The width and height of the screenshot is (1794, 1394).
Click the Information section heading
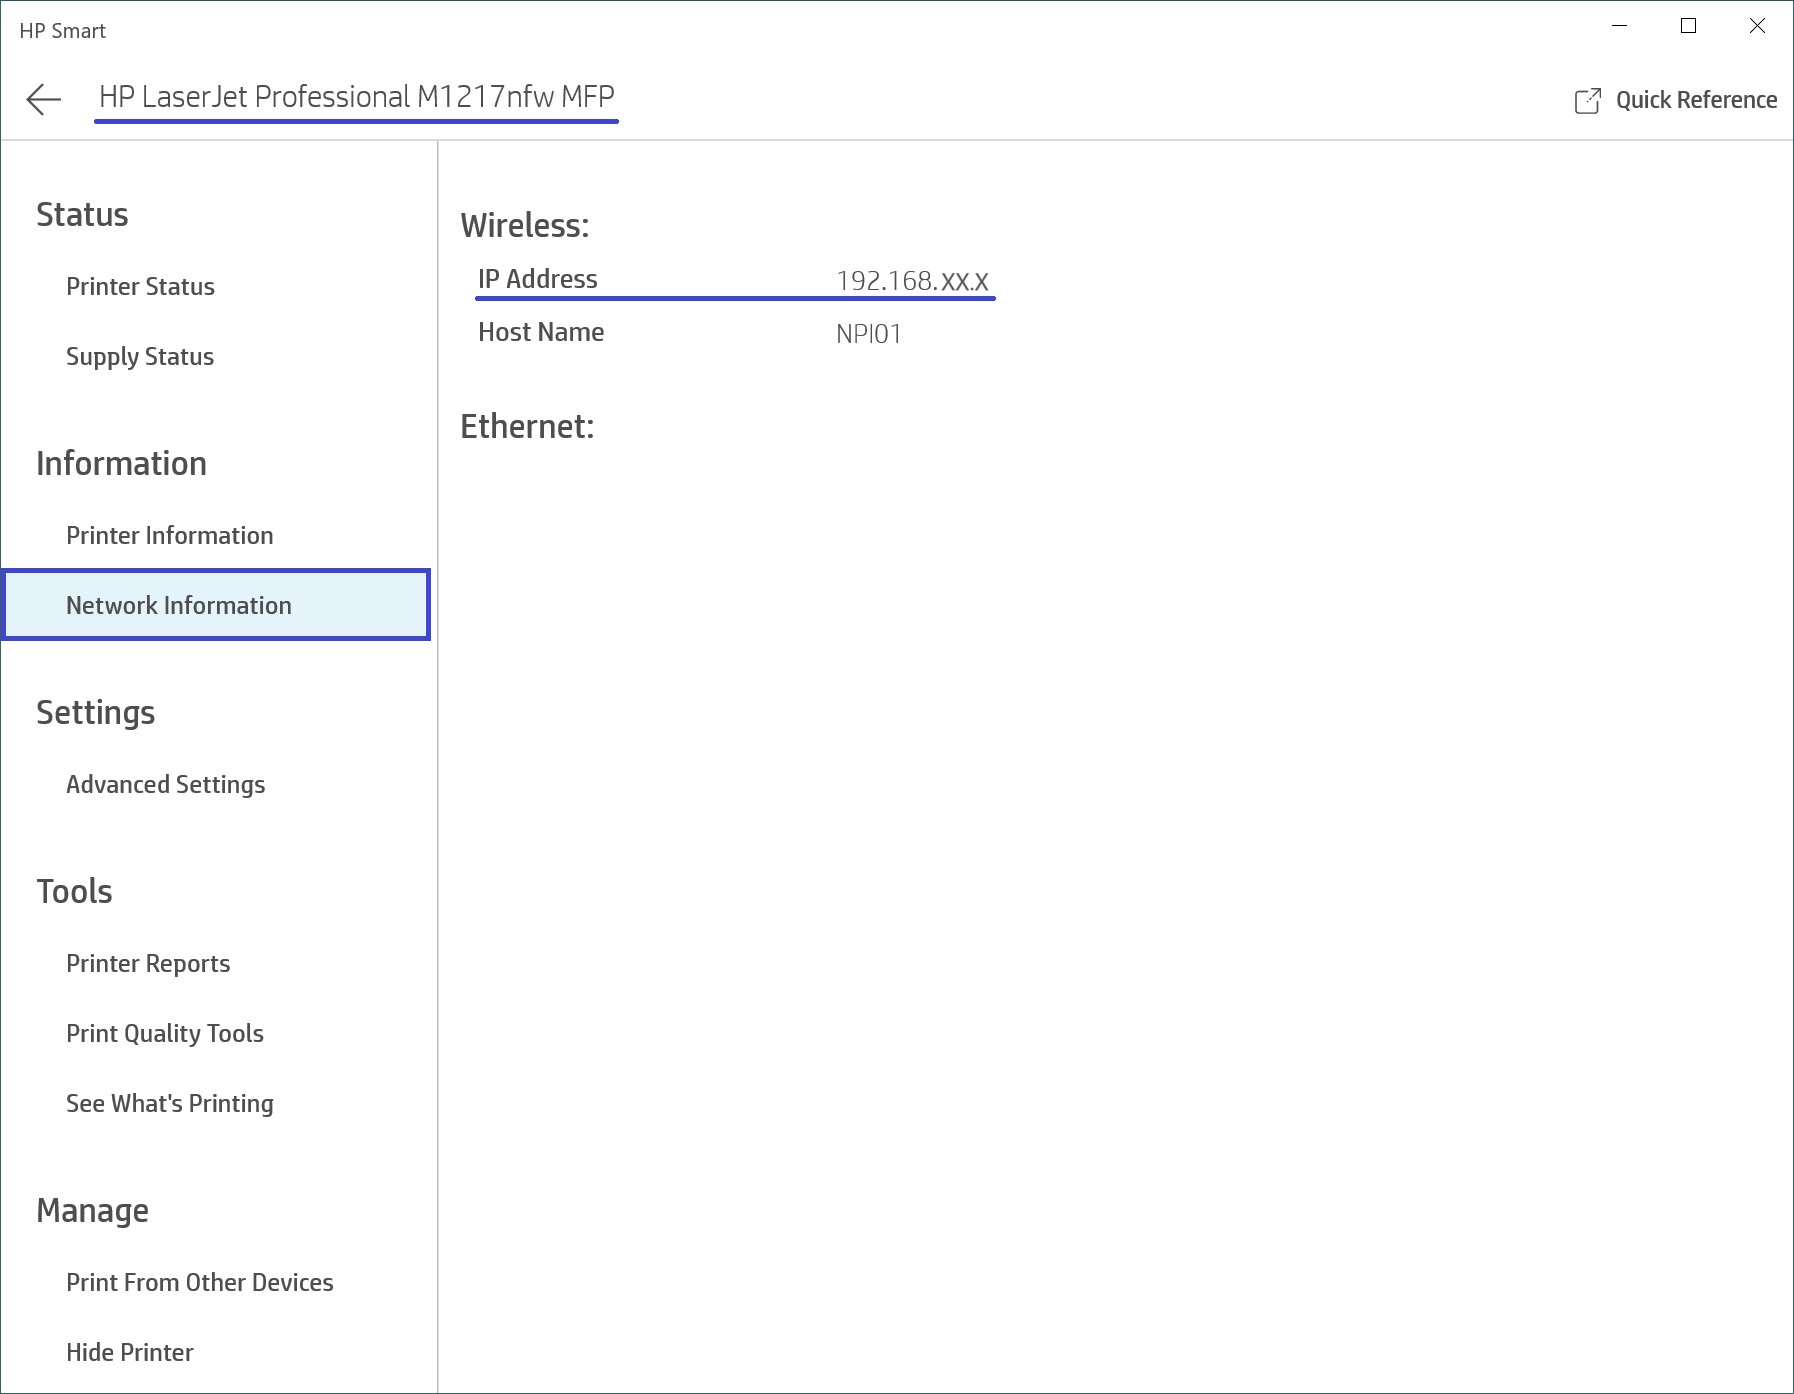[121, 464]
